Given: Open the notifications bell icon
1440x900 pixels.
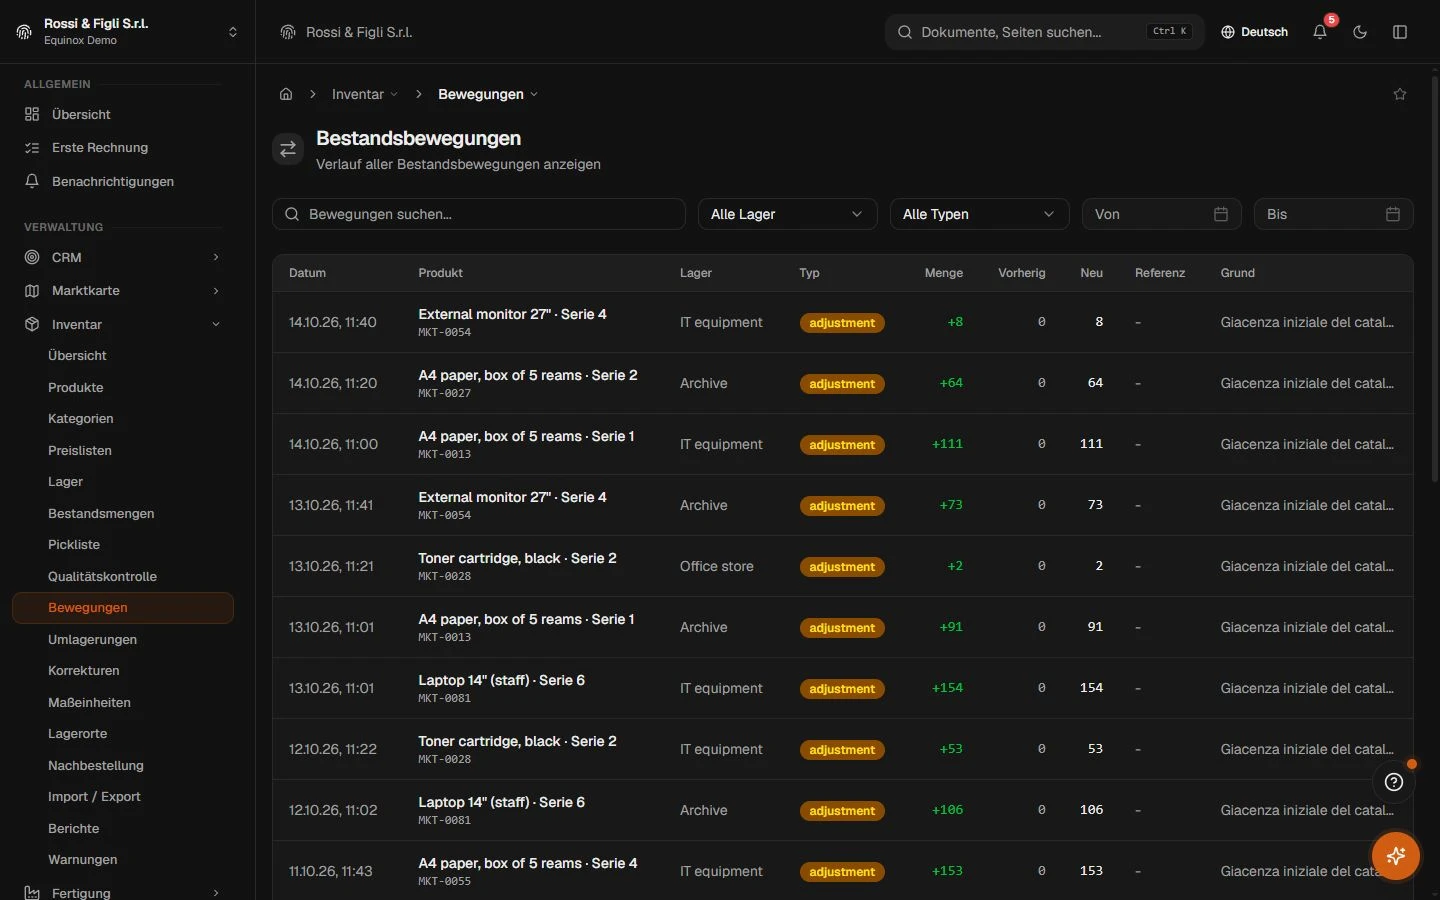Looking at the screenshot, I should click(1320, 32).
